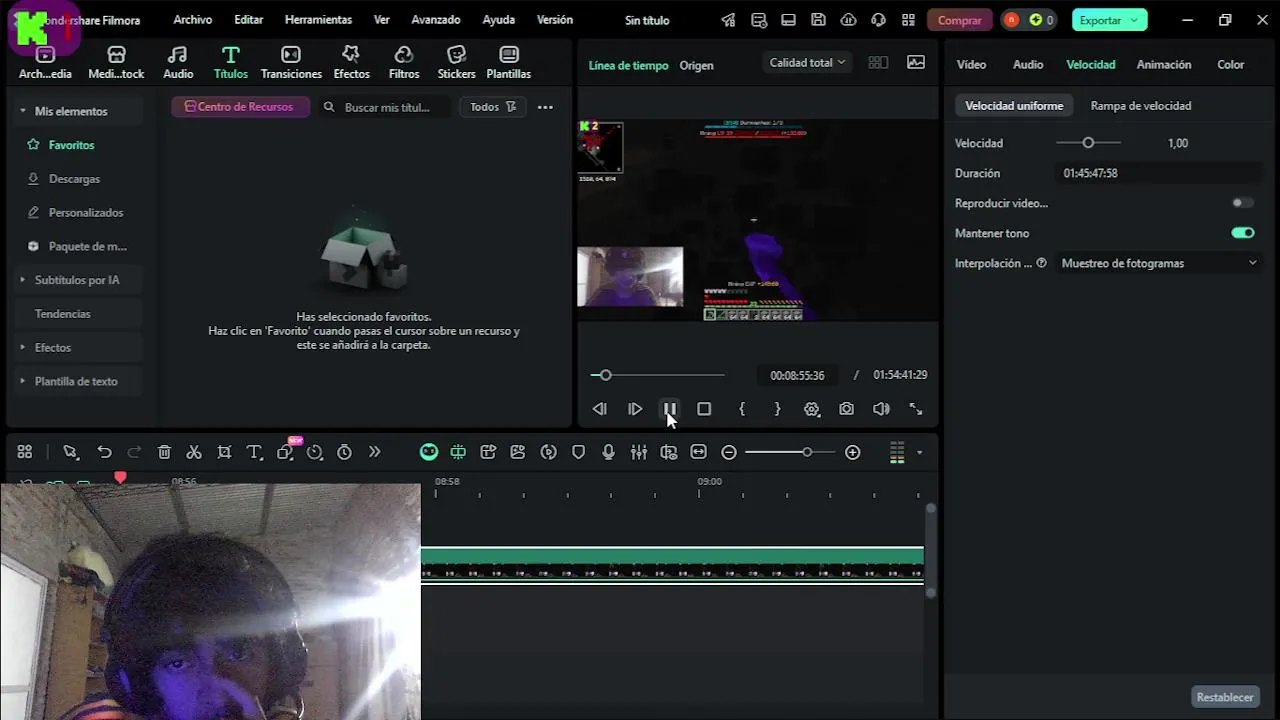Open the Plantillas category

tap(508, 62)
